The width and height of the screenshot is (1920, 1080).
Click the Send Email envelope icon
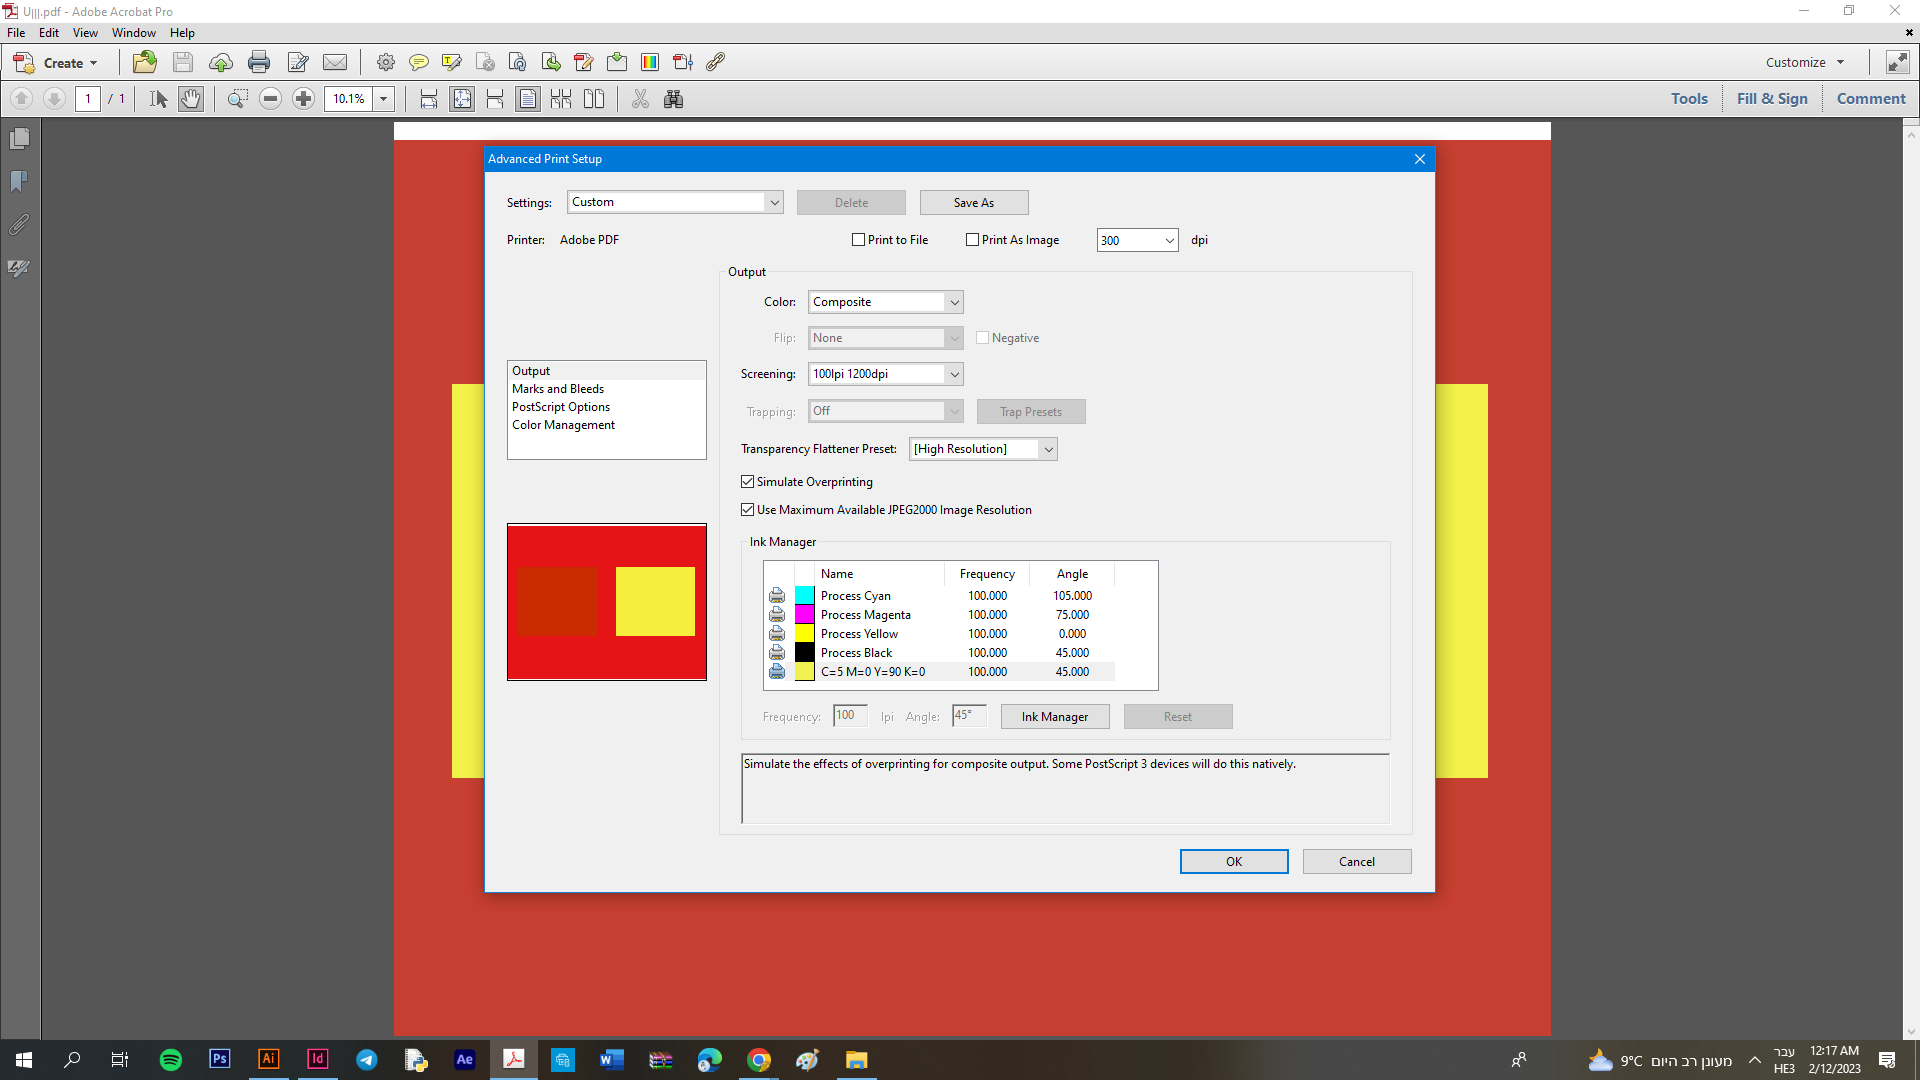click(335, 62)
